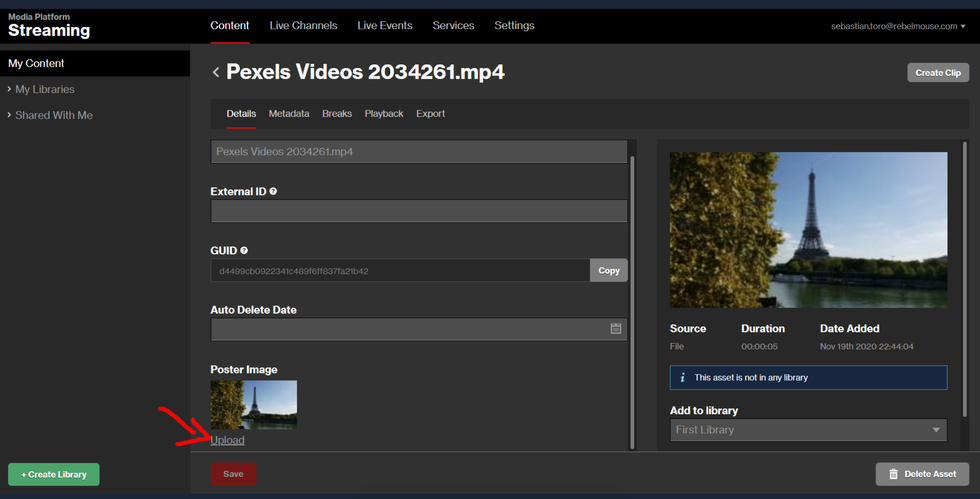Click the back arrow beside the video title

pos(216,72)
